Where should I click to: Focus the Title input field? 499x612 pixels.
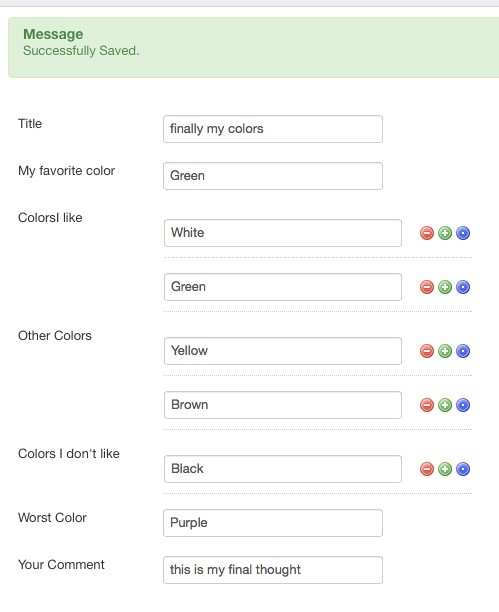(x=273, y=129)
